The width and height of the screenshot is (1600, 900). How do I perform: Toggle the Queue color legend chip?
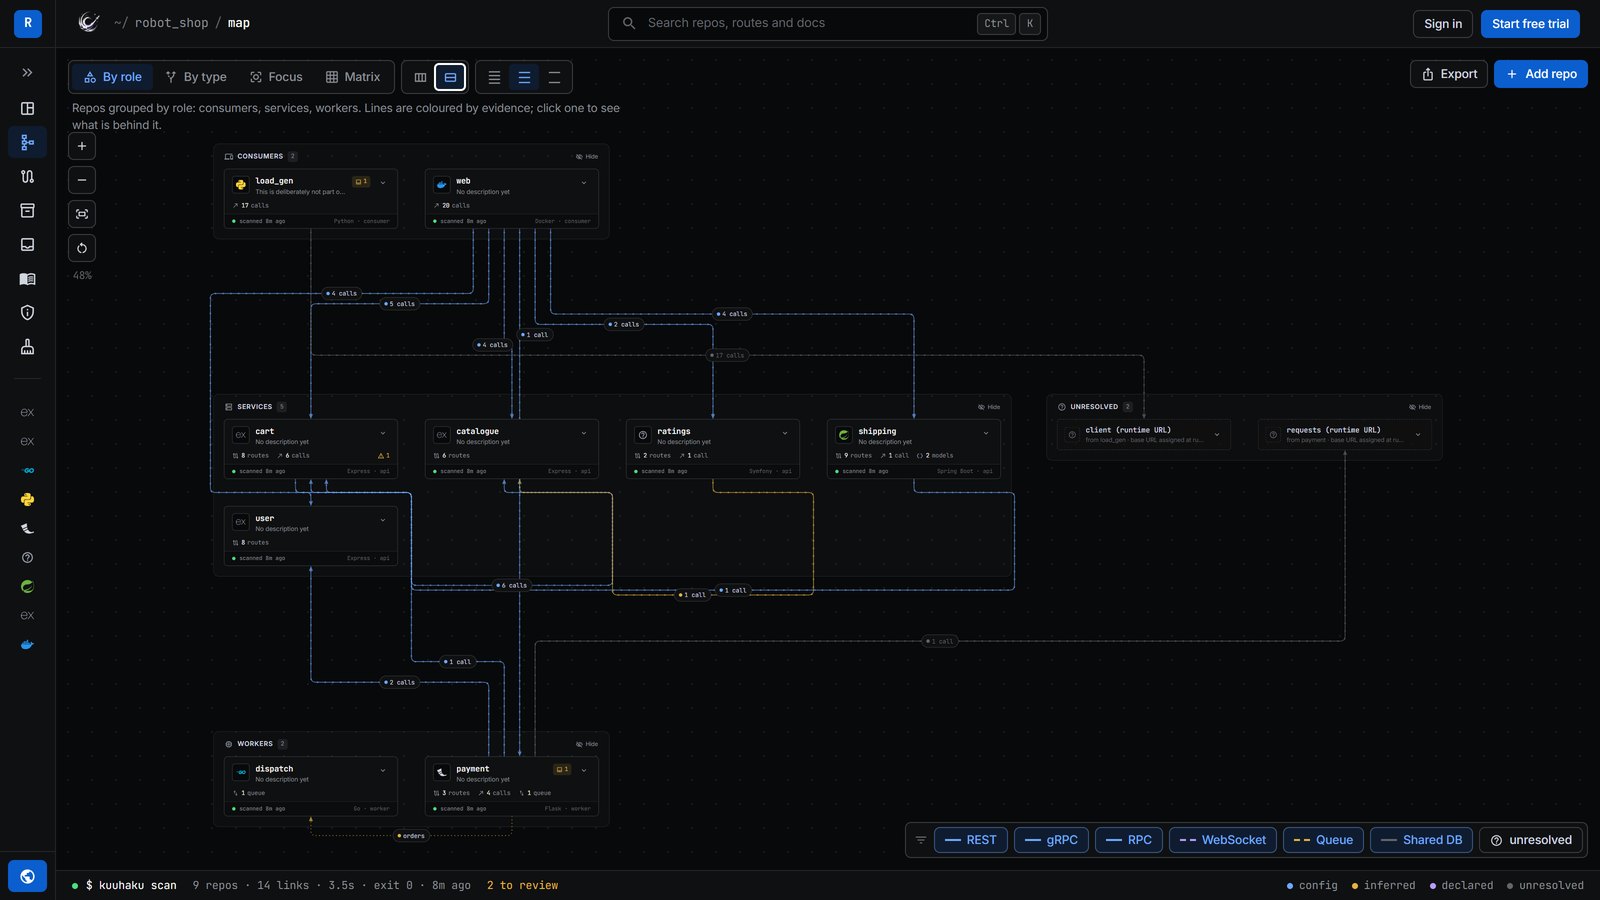click(1324, 840)
